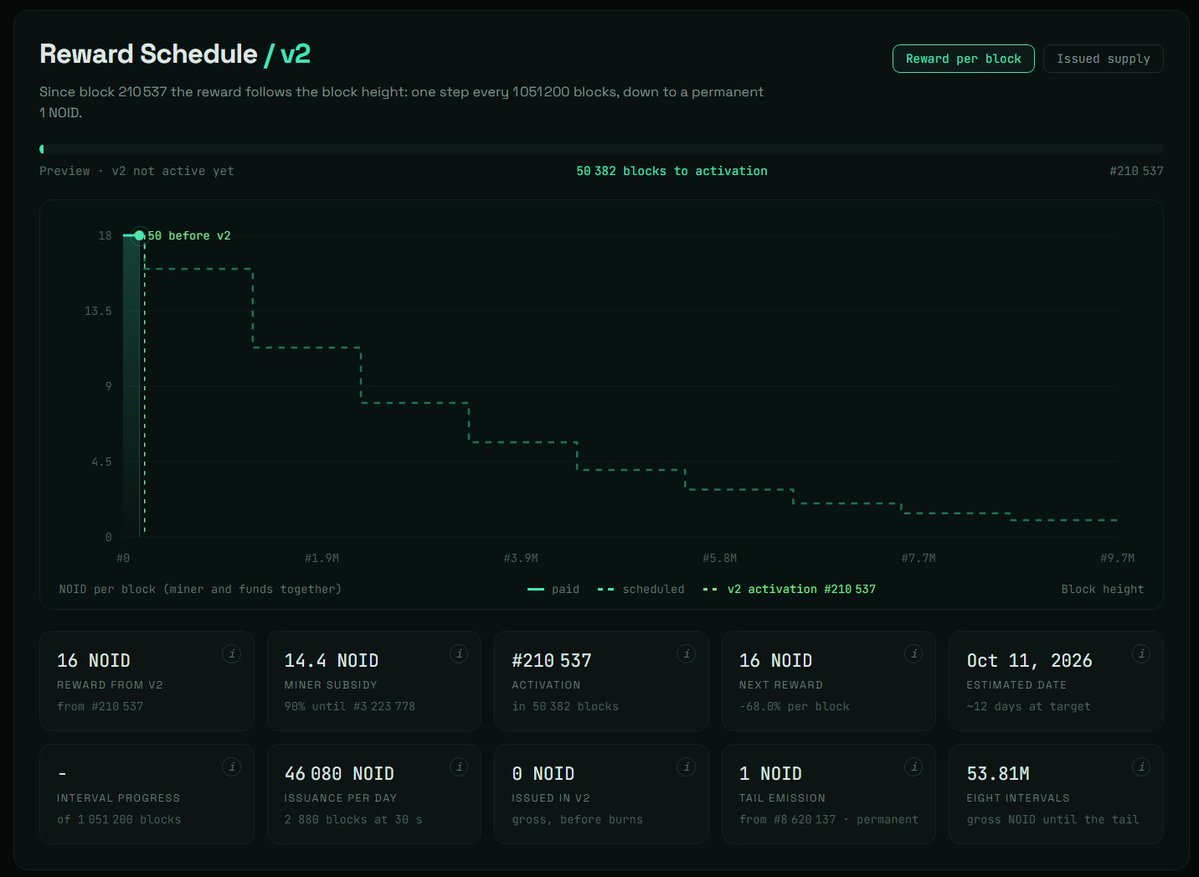Click the '53.81M' eight intervals value
1199x877 pixels.
click(998, 774)
